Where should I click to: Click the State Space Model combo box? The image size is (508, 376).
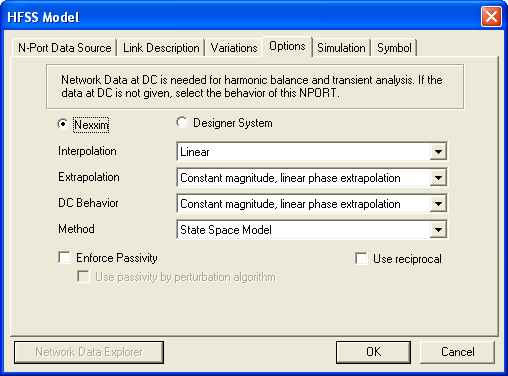(312, 230)
